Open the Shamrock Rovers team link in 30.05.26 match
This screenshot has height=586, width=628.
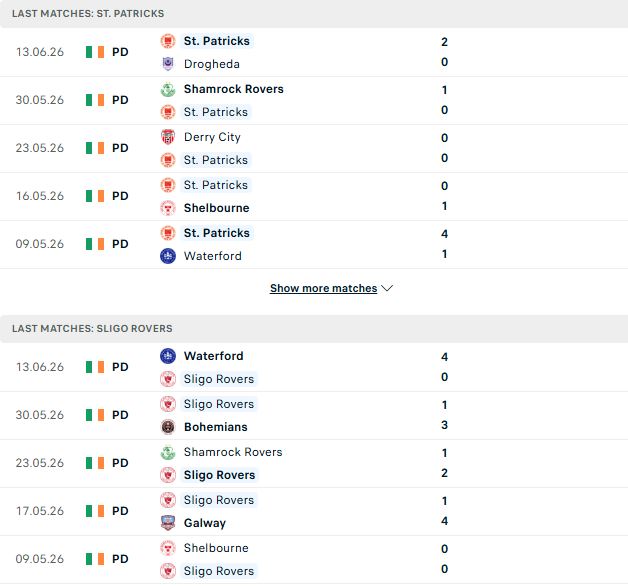tap(233, 89)
